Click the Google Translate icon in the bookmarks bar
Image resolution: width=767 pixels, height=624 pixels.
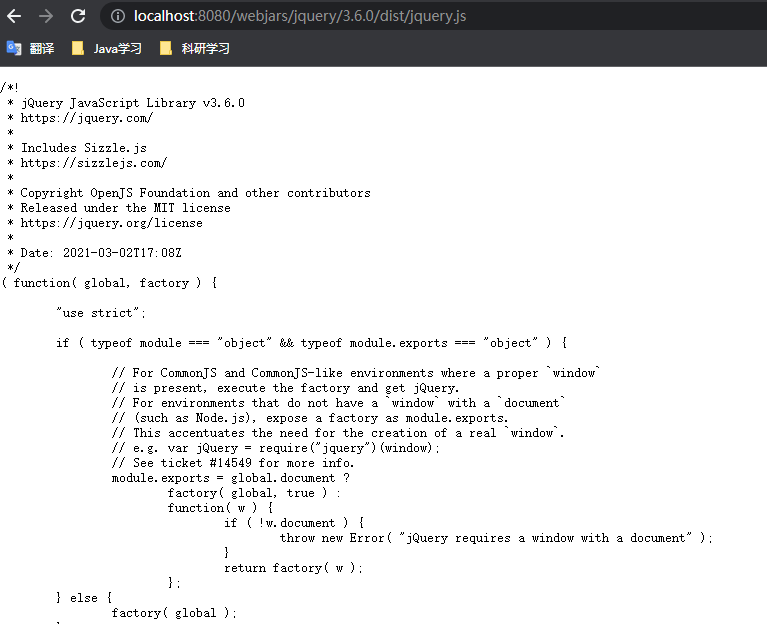point(14,48)
